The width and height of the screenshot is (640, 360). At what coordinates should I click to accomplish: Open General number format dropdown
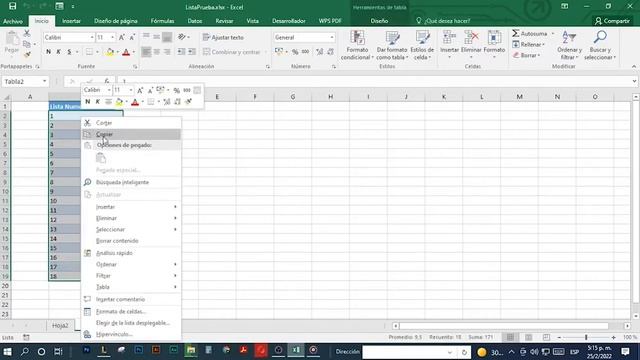pyautogui.click(x=332, y=38)
